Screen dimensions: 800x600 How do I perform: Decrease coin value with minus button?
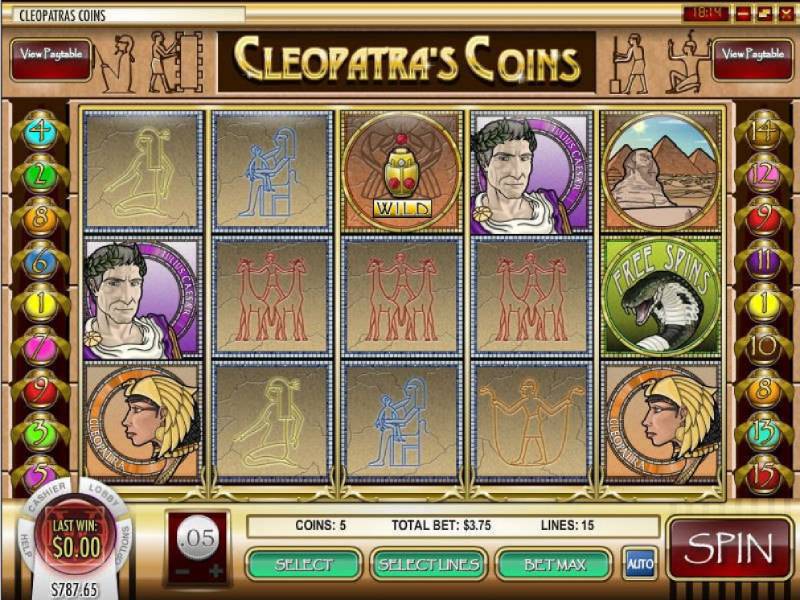[x=183, y=571]
